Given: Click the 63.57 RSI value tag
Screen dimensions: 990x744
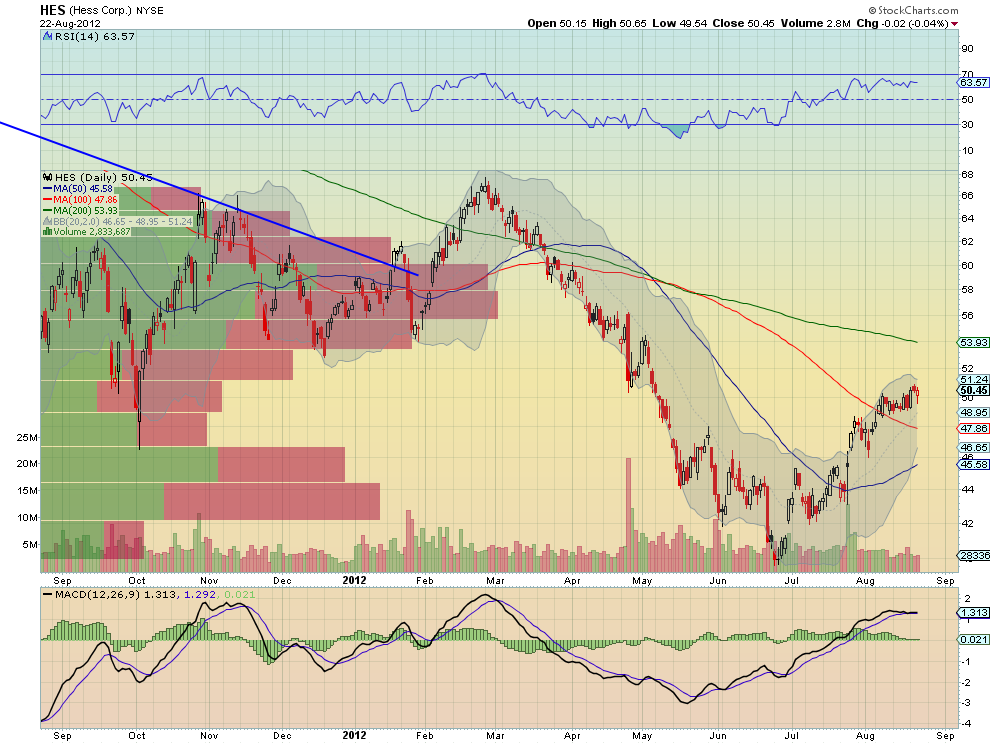Looking at the screenshot, I should (973, 83).
